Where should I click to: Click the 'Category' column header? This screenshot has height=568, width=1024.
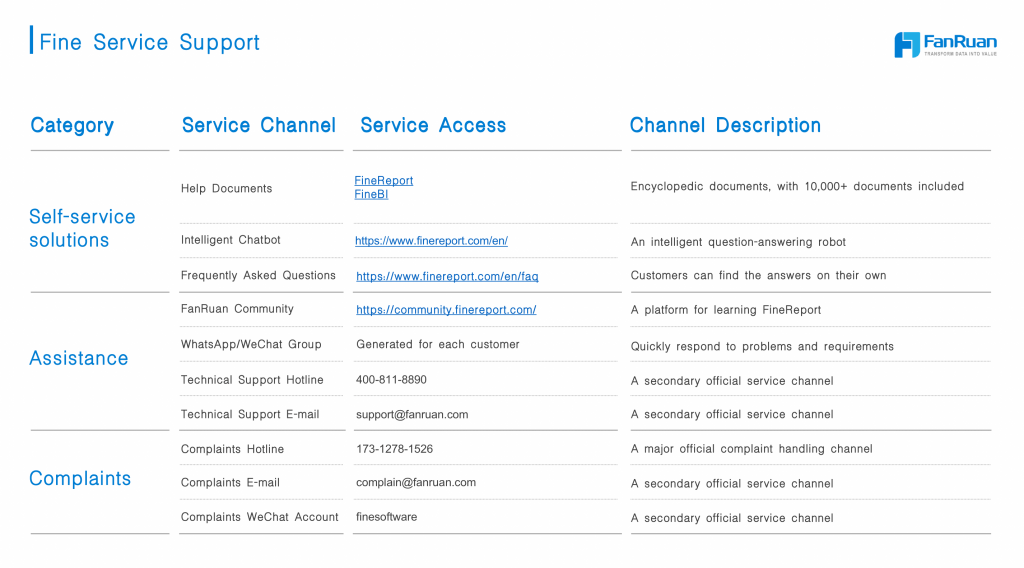tap(72, 125)
